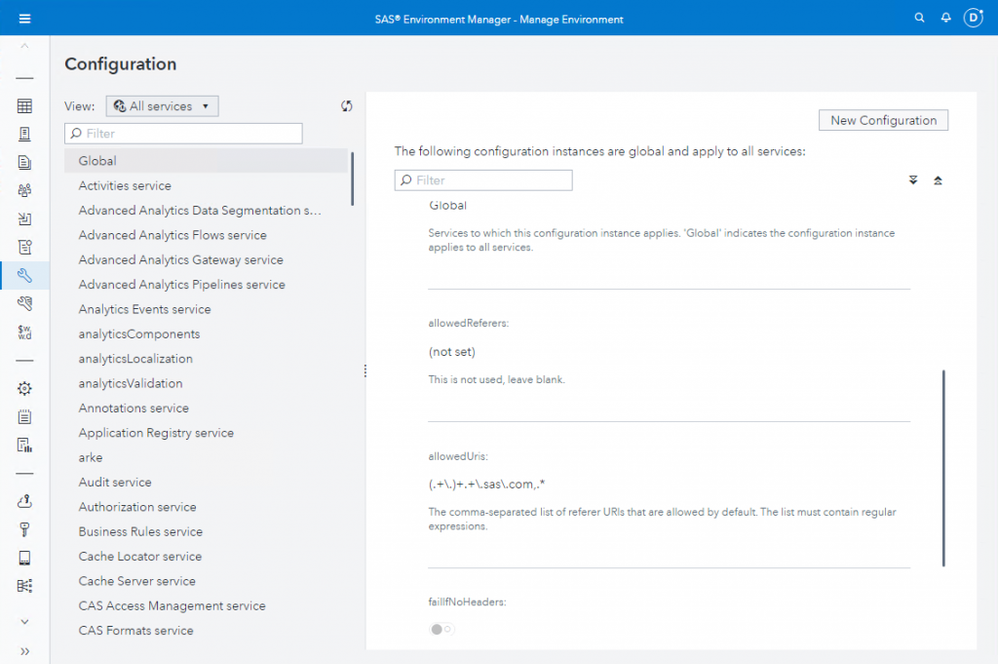The image size is (998, 664).
Task: Click the New Configuration button
Action: pos(883,120)
